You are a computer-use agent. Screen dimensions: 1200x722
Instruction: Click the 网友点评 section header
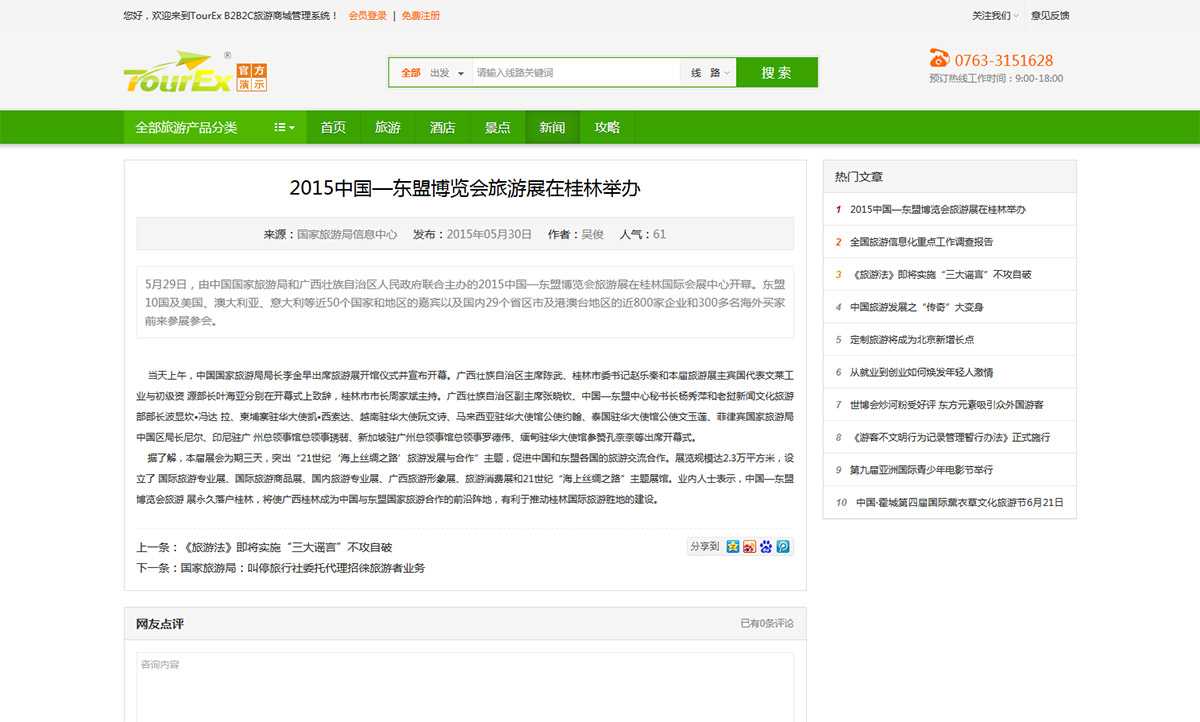160,623
